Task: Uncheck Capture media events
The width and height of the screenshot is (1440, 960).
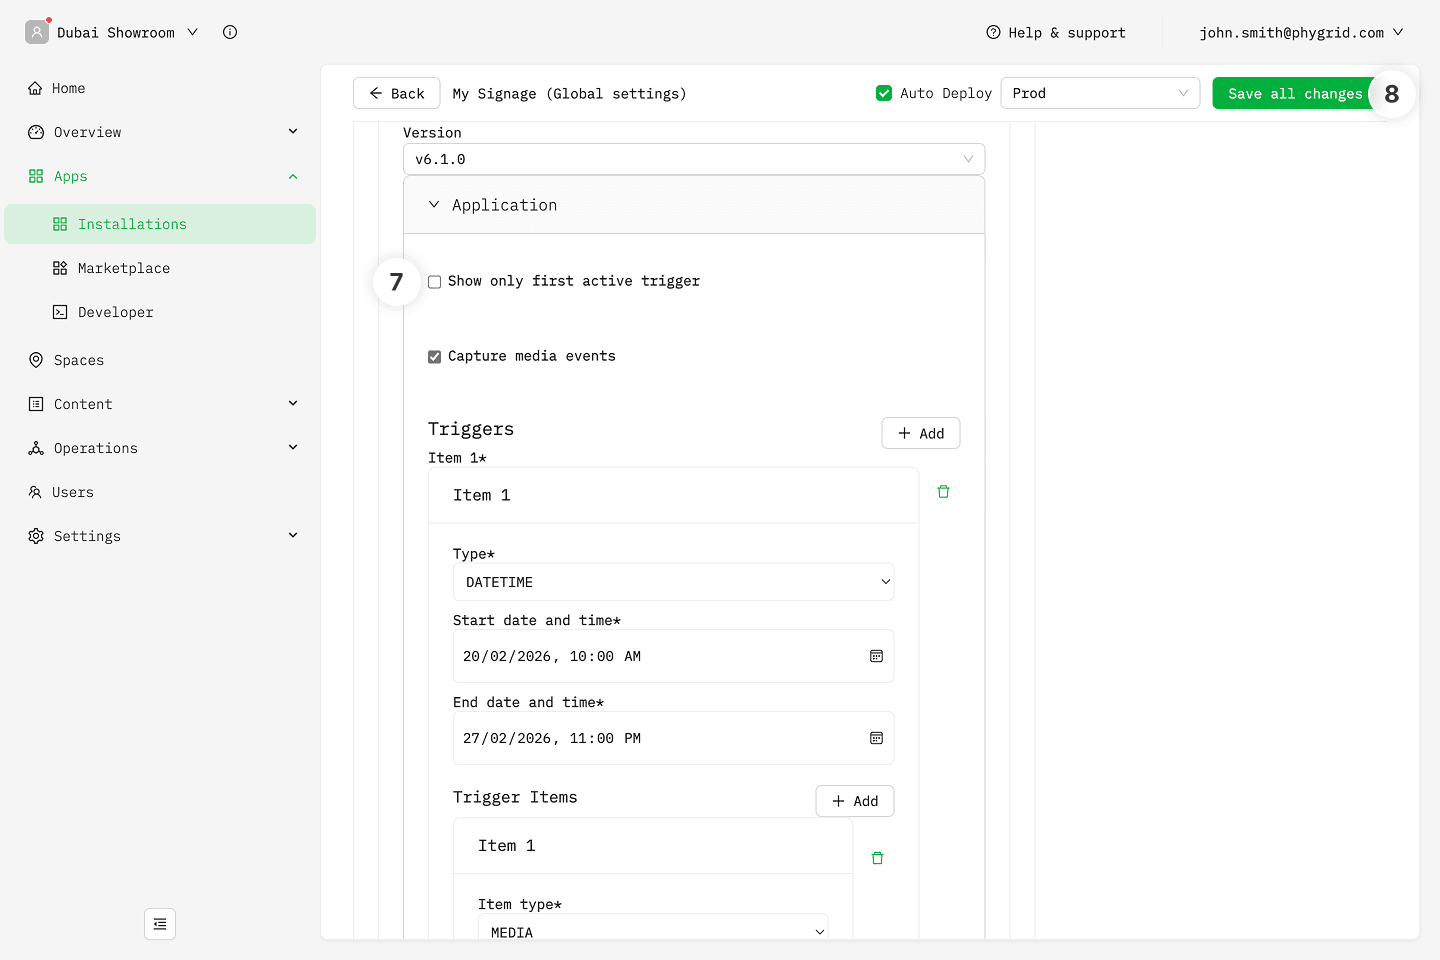Action: point(435,357)
